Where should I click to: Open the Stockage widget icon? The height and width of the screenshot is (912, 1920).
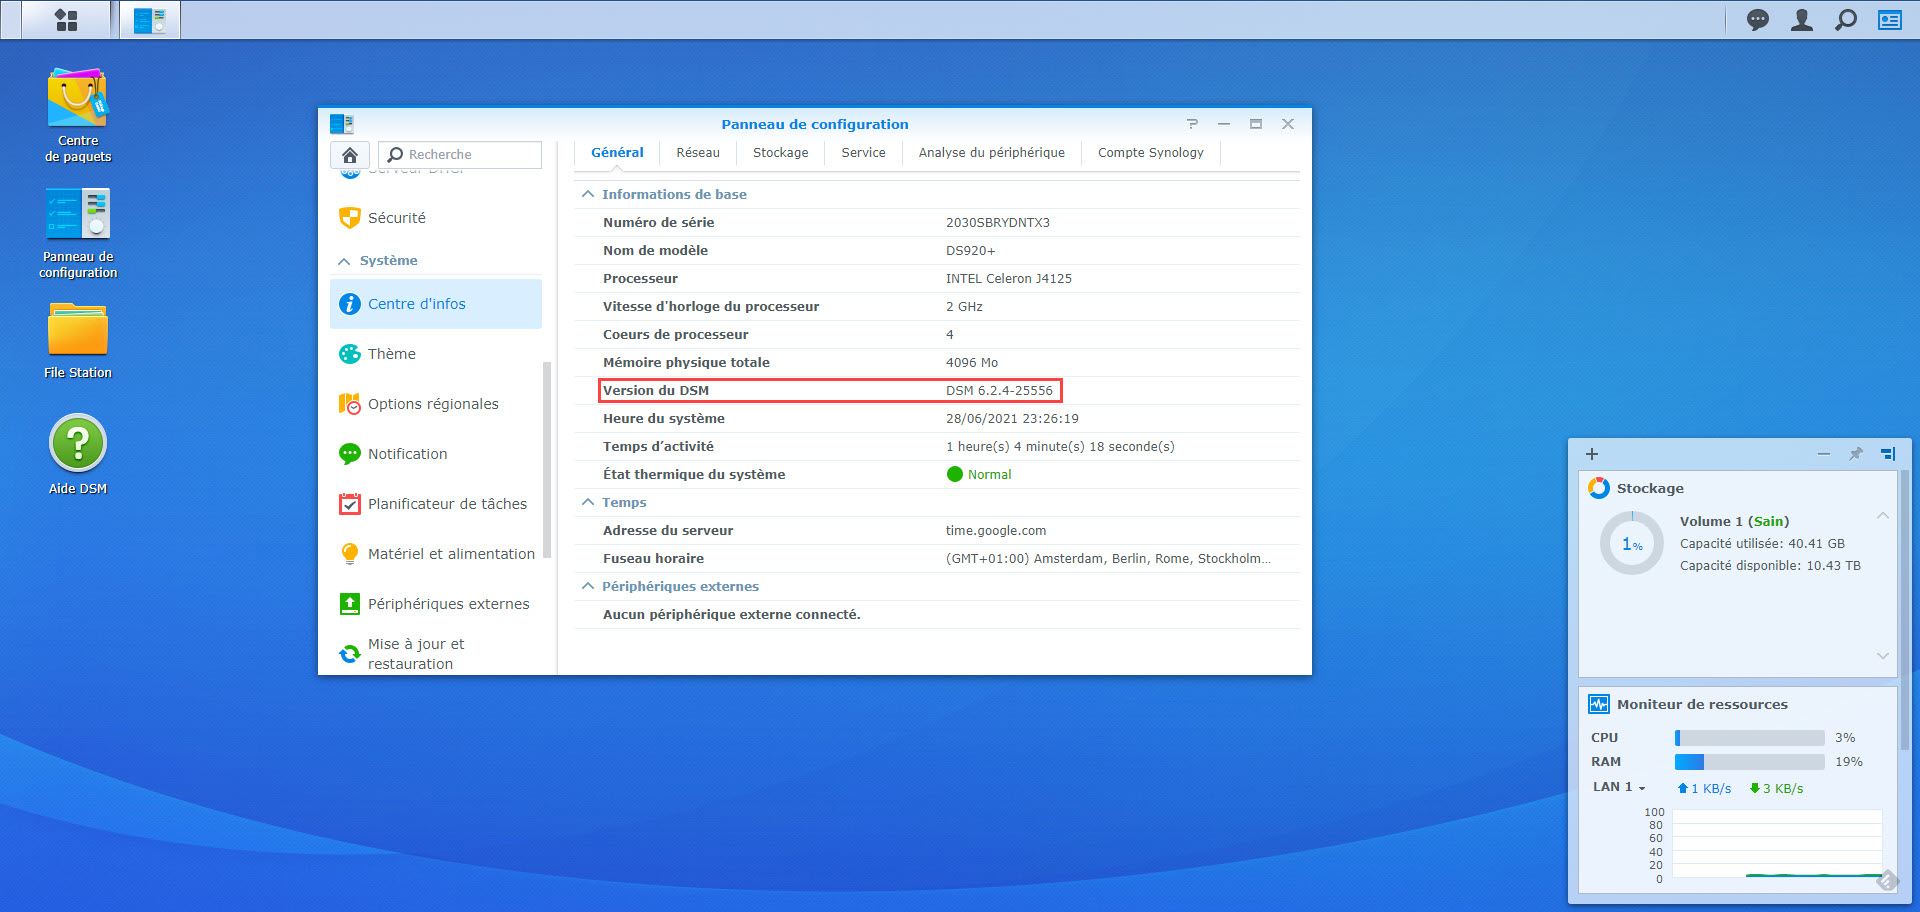(1599, 488)
